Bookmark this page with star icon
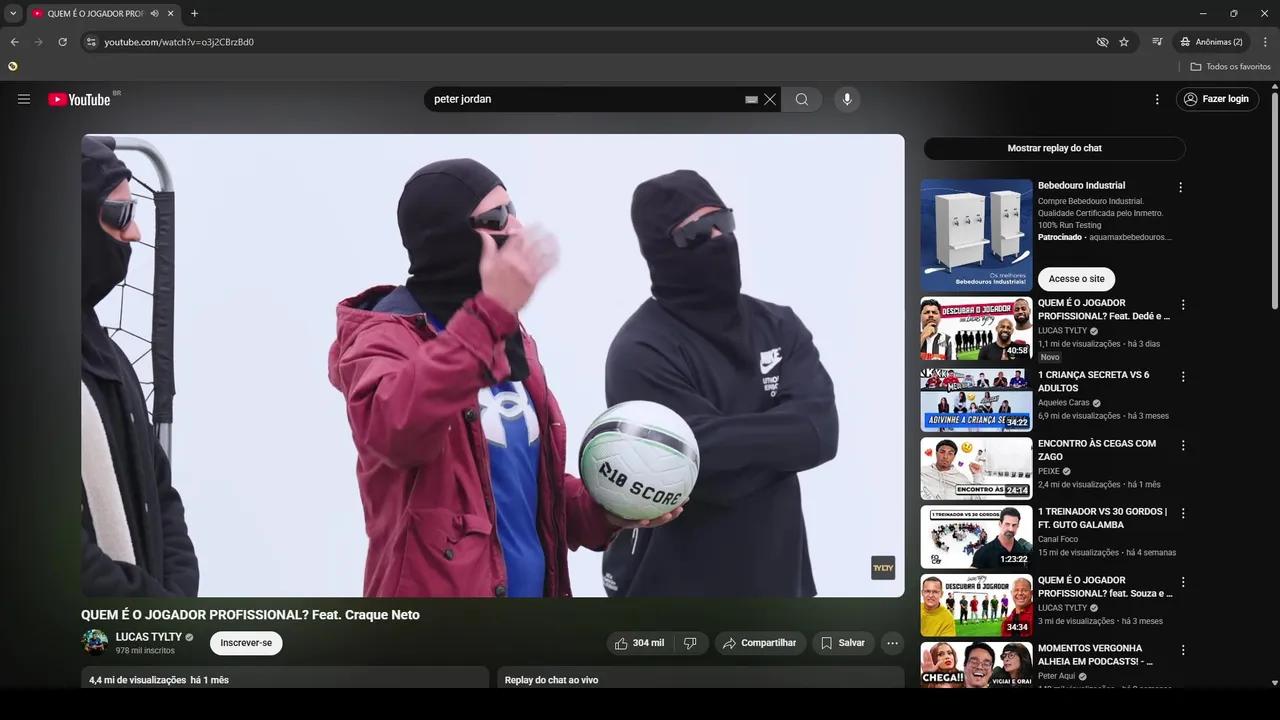 (1124, 42)
